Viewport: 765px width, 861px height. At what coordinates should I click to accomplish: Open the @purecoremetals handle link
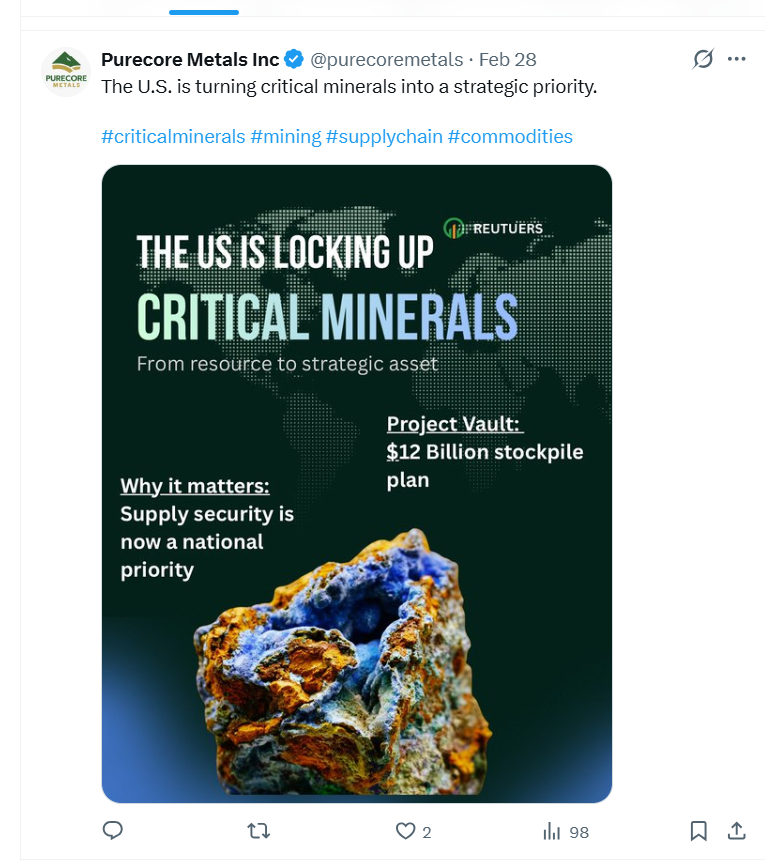pos(386,59)
